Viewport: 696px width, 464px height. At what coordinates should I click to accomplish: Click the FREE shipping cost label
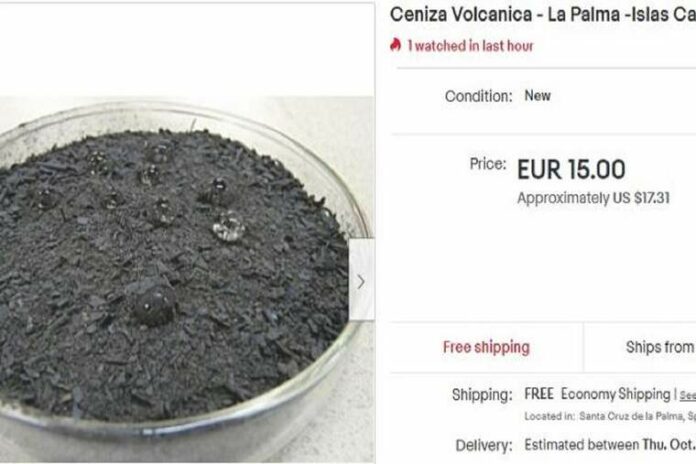pyautogui.click(x=539, y=394)
